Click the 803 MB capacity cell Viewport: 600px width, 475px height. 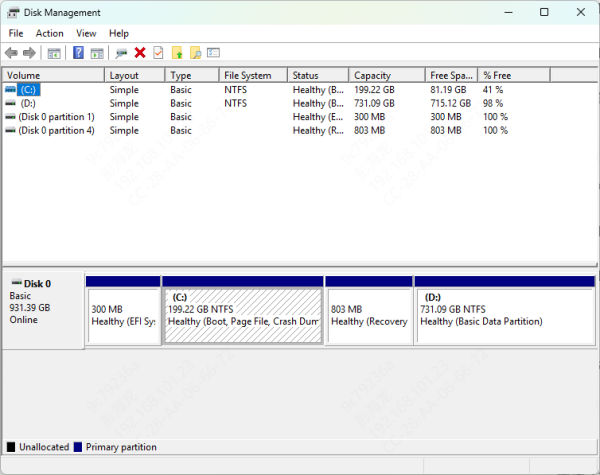pos(369,131)
